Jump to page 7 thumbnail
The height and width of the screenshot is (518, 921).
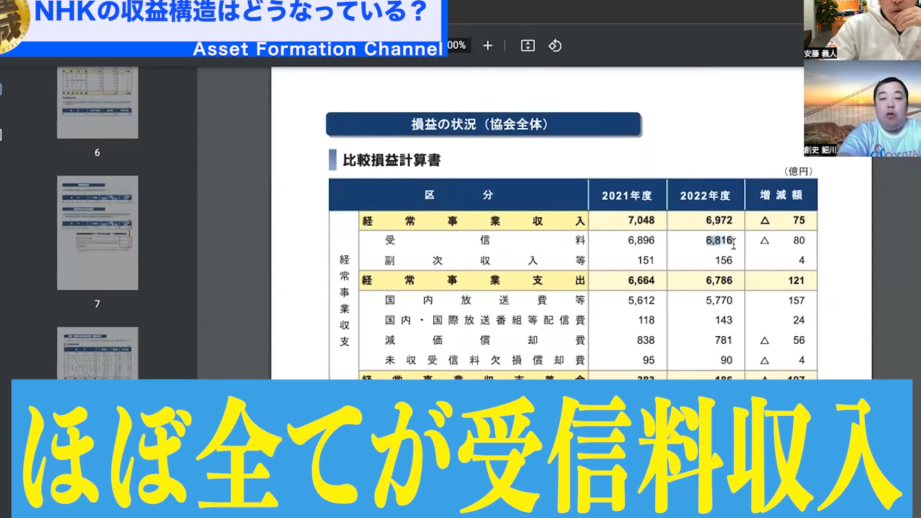[x=97, y=233]
